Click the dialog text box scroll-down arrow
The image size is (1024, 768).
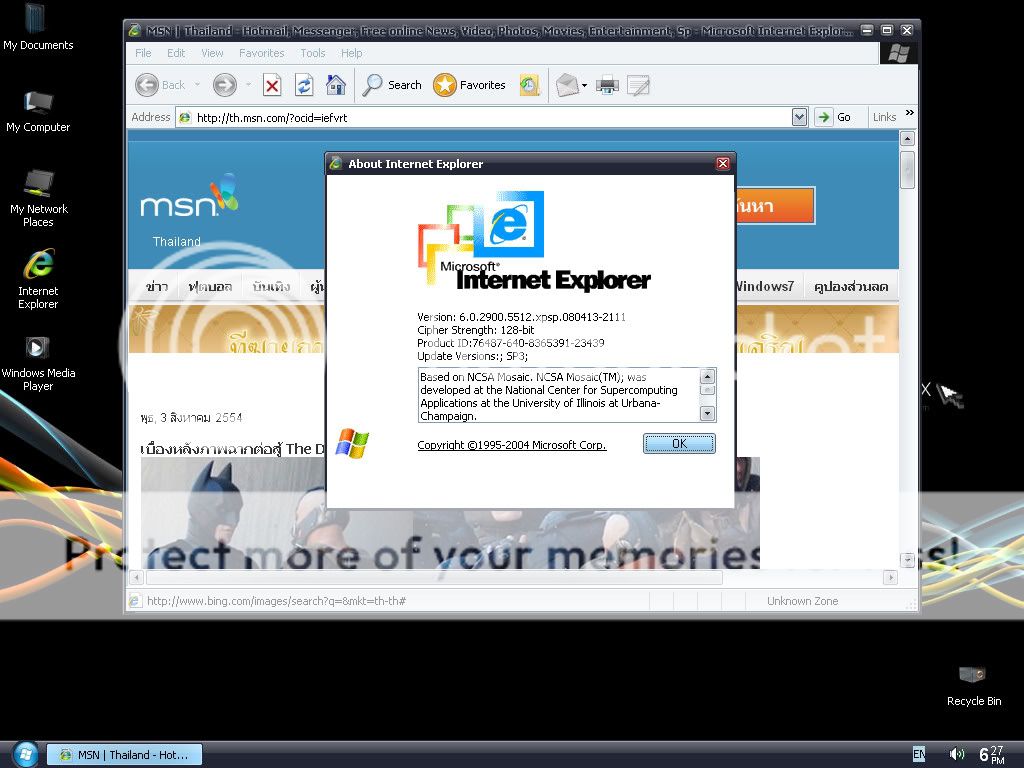click(x=707, y=413)
